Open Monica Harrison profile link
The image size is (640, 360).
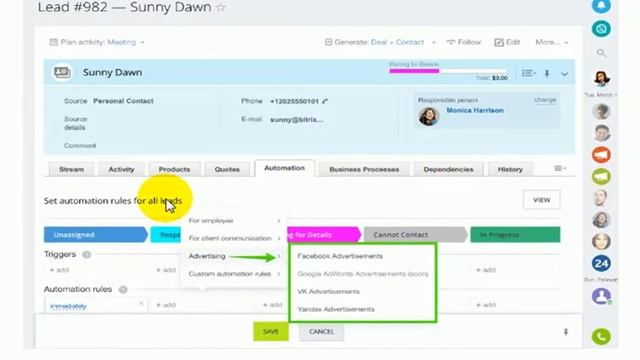[x=475, y=110]
